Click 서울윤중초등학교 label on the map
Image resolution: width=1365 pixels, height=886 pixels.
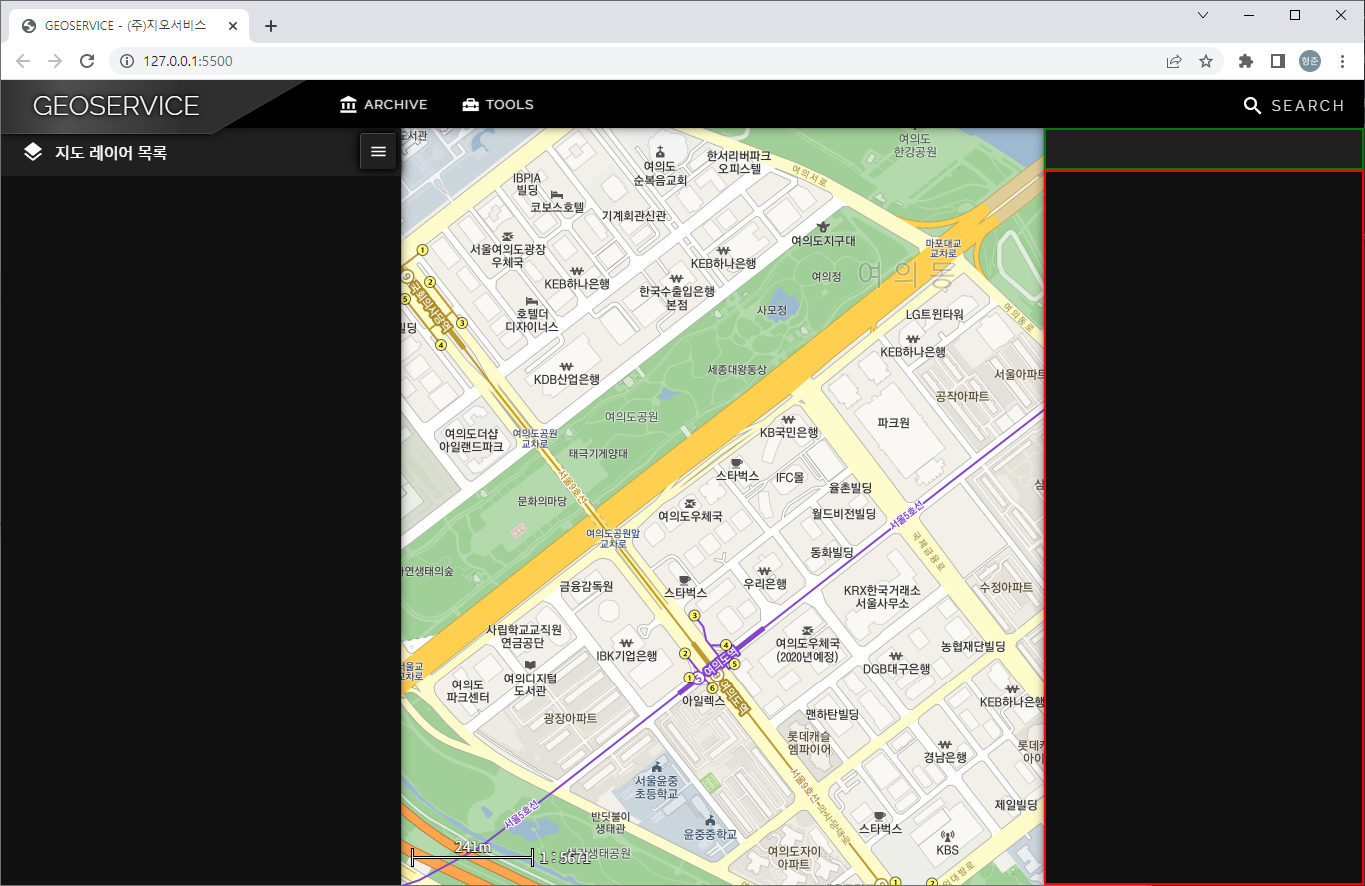point(656,786)
